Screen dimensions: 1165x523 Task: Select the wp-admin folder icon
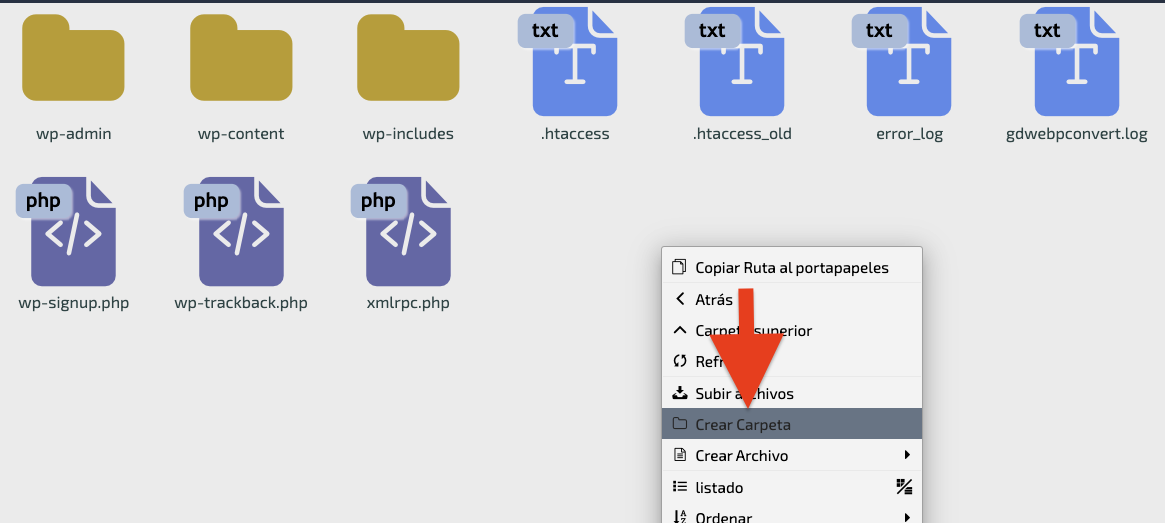[73, 58]
